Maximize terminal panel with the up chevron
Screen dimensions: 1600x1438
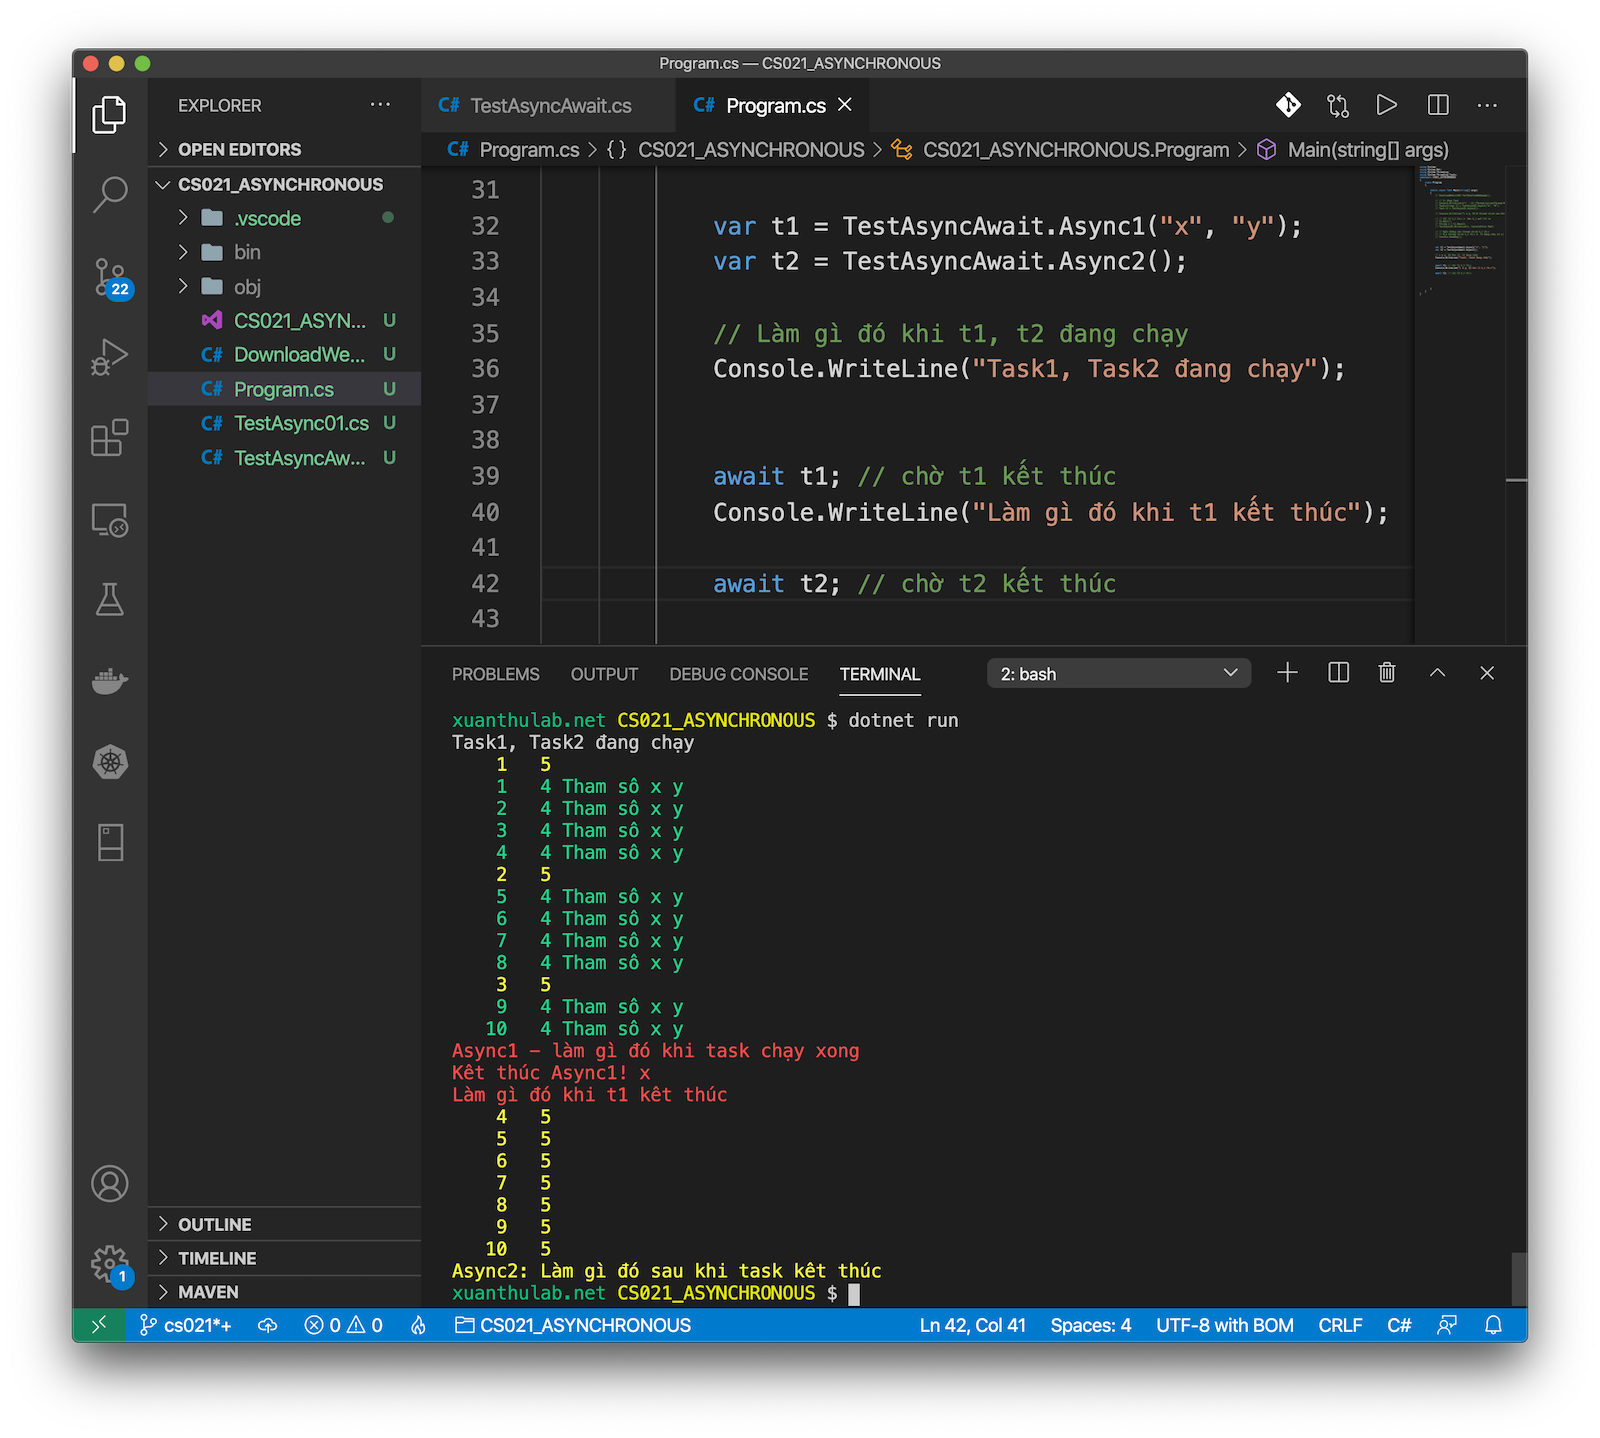(x=1437, y=673)
